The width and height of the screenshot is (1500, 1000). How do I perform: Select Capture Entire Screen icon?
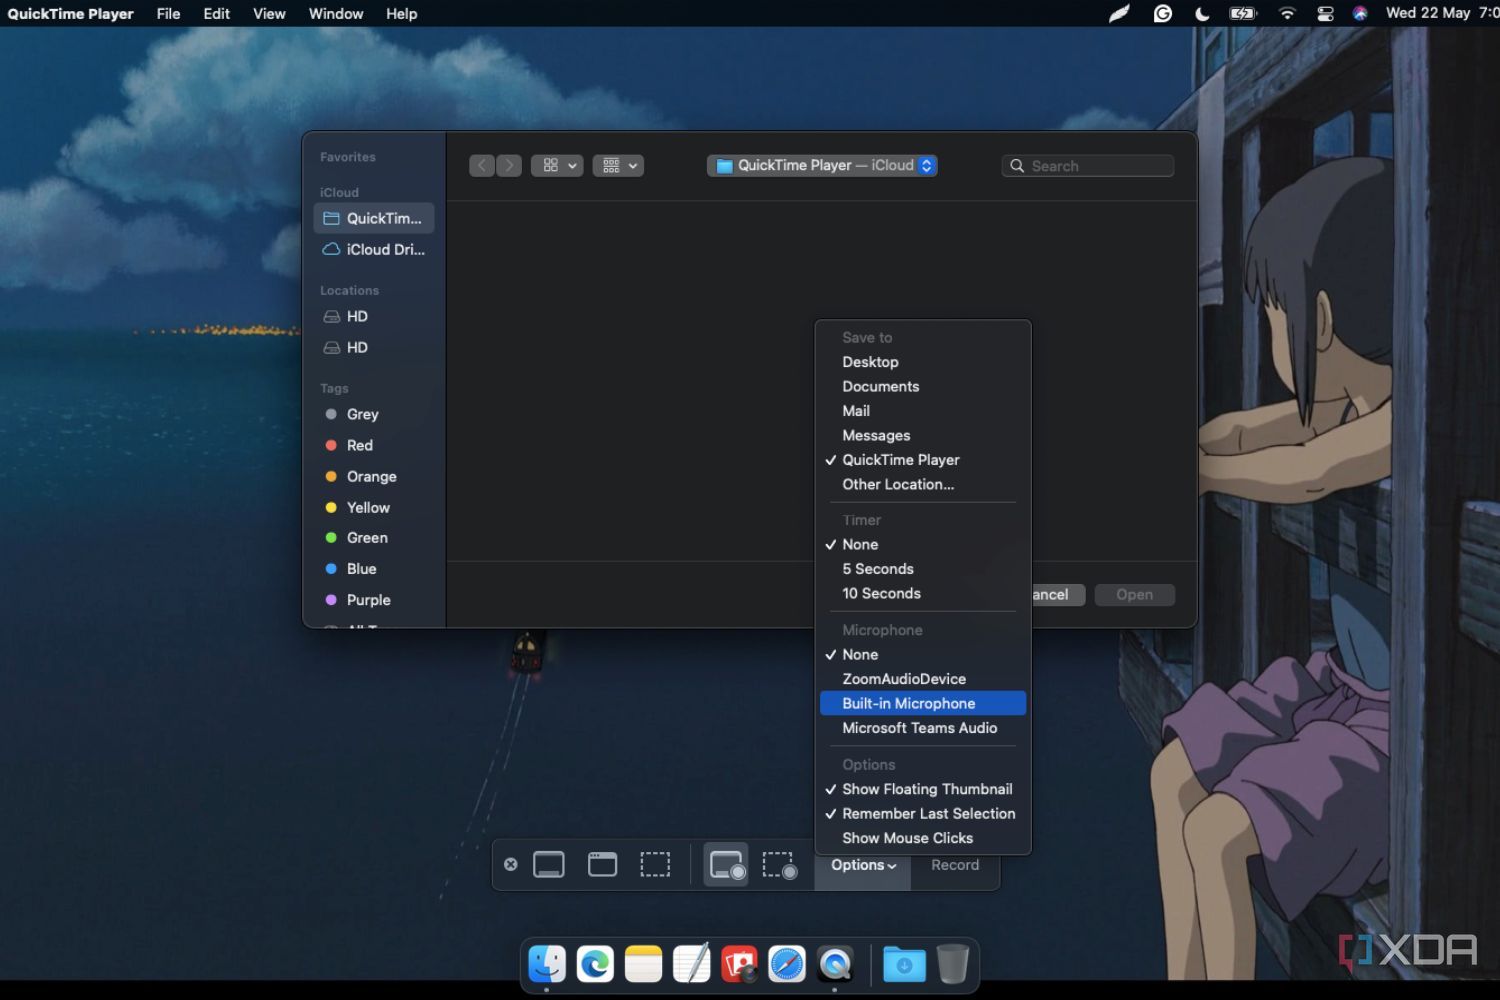549,865
